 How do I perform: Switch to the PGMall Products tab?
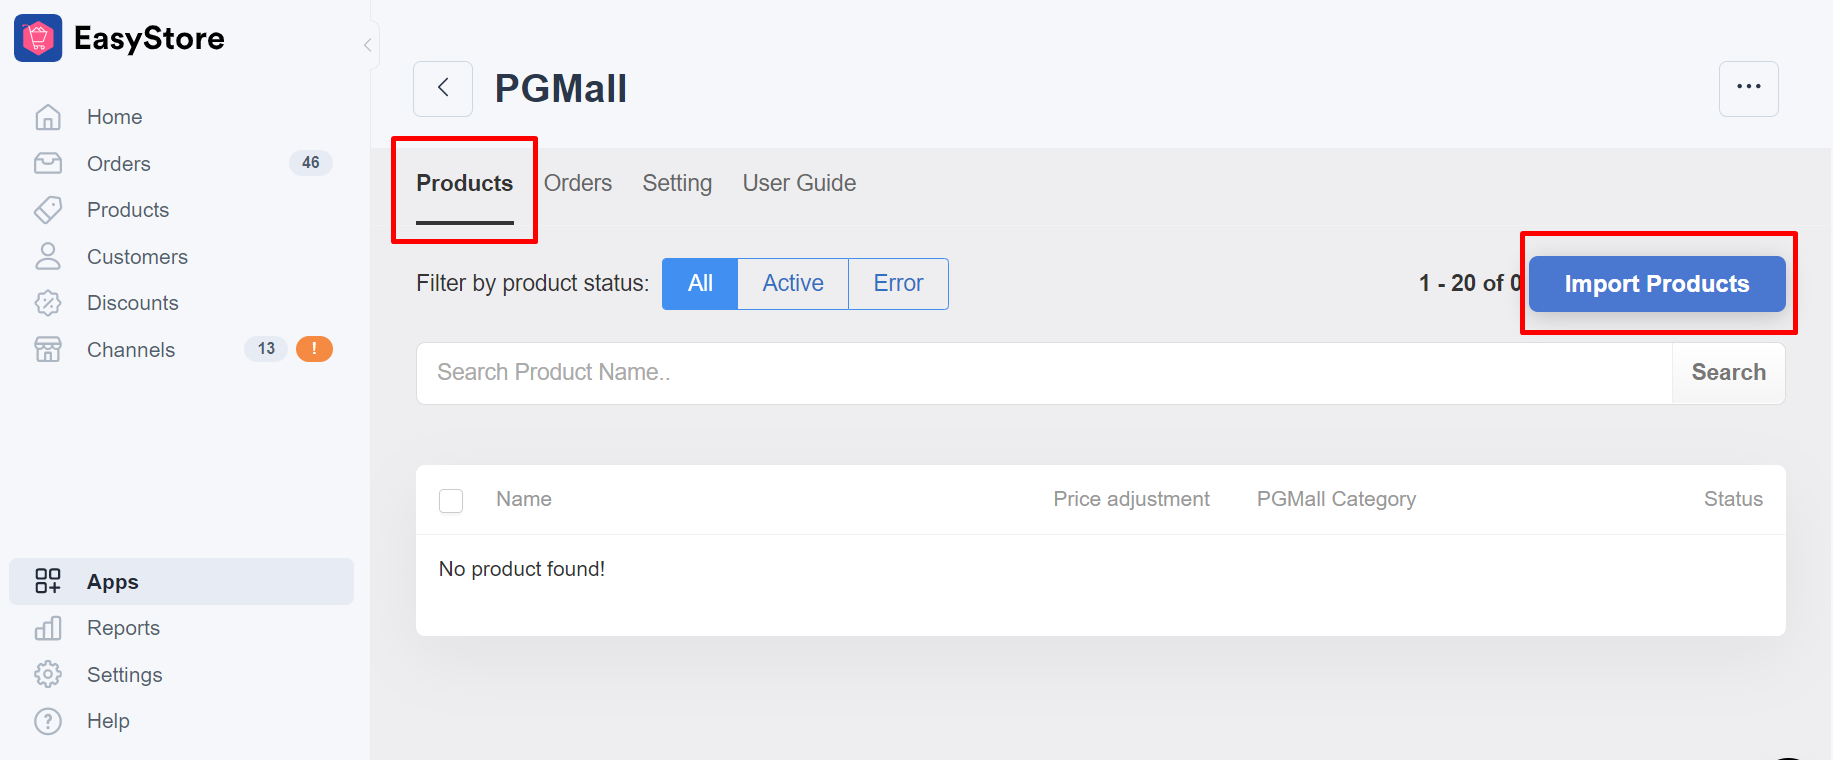click(x=464, y=184)
